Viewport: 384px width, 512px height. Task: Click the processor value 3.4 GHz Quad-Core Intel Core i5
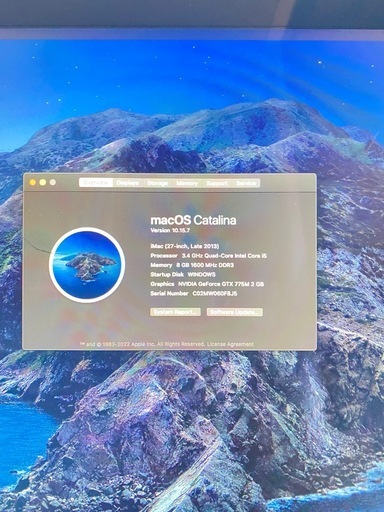point(224,256)
